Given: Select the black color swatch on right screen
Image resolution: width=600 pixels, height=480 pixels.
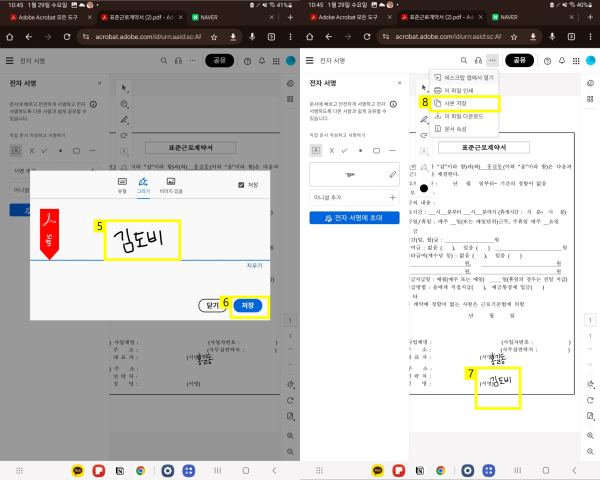Looking at the screenshot, I should (424, 188).
